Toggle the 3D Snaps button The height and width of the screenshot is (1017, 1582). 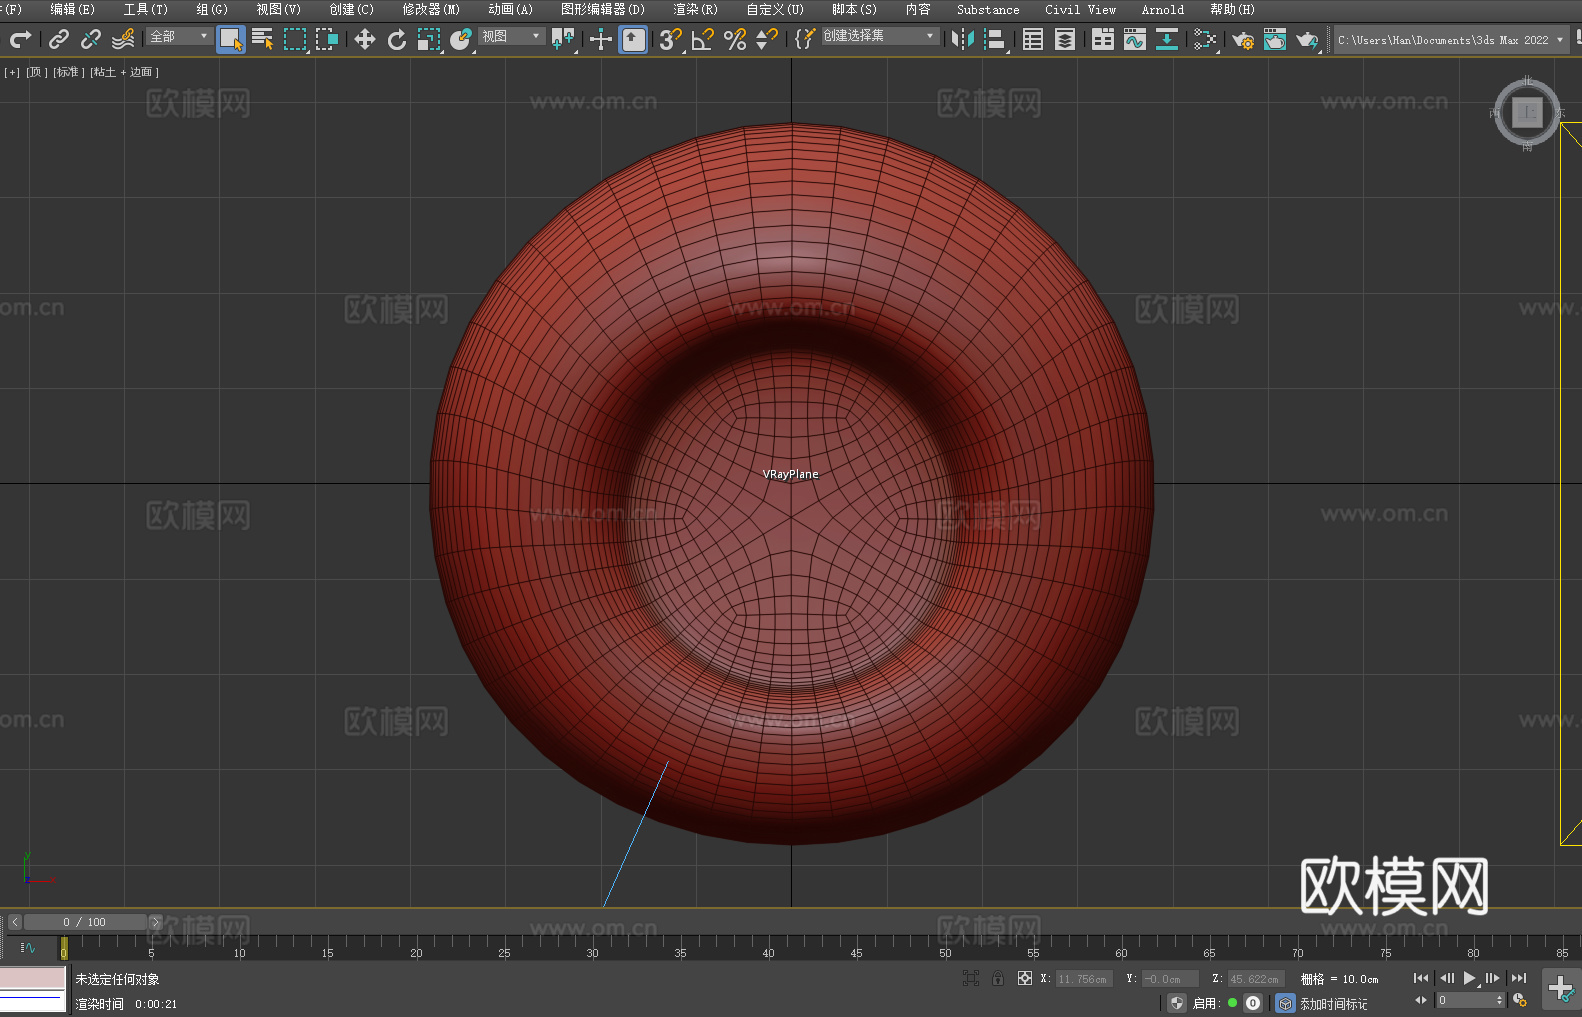(671, 39)
